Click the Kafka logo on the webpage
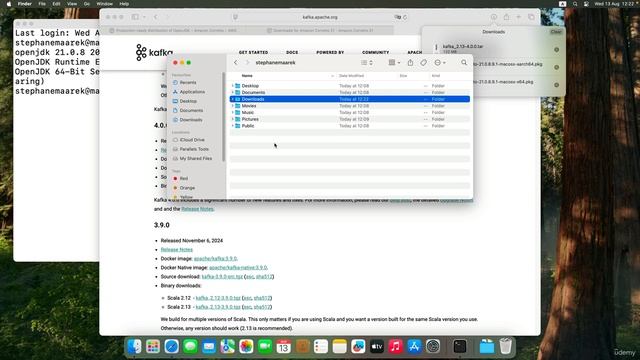 click(154, 52)
